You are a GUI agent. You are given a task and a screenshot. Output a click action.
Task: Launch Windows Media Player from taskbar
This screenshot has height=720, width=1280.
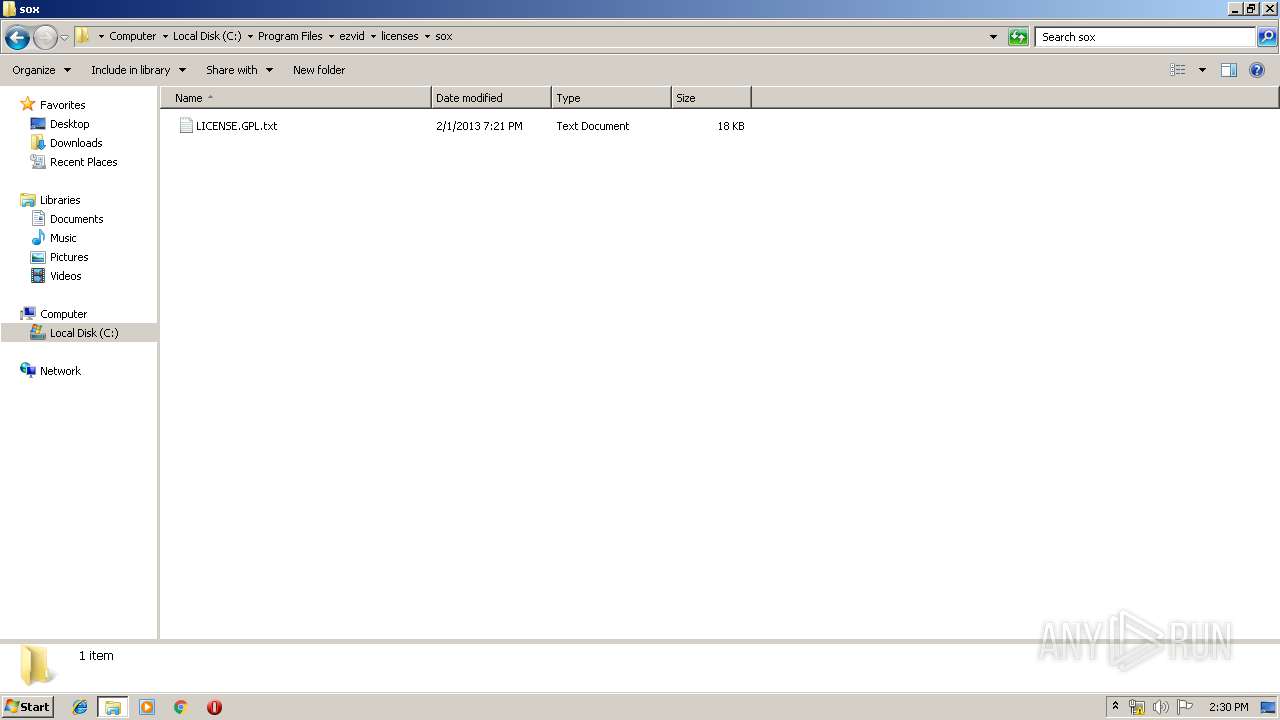click(147, 707)
